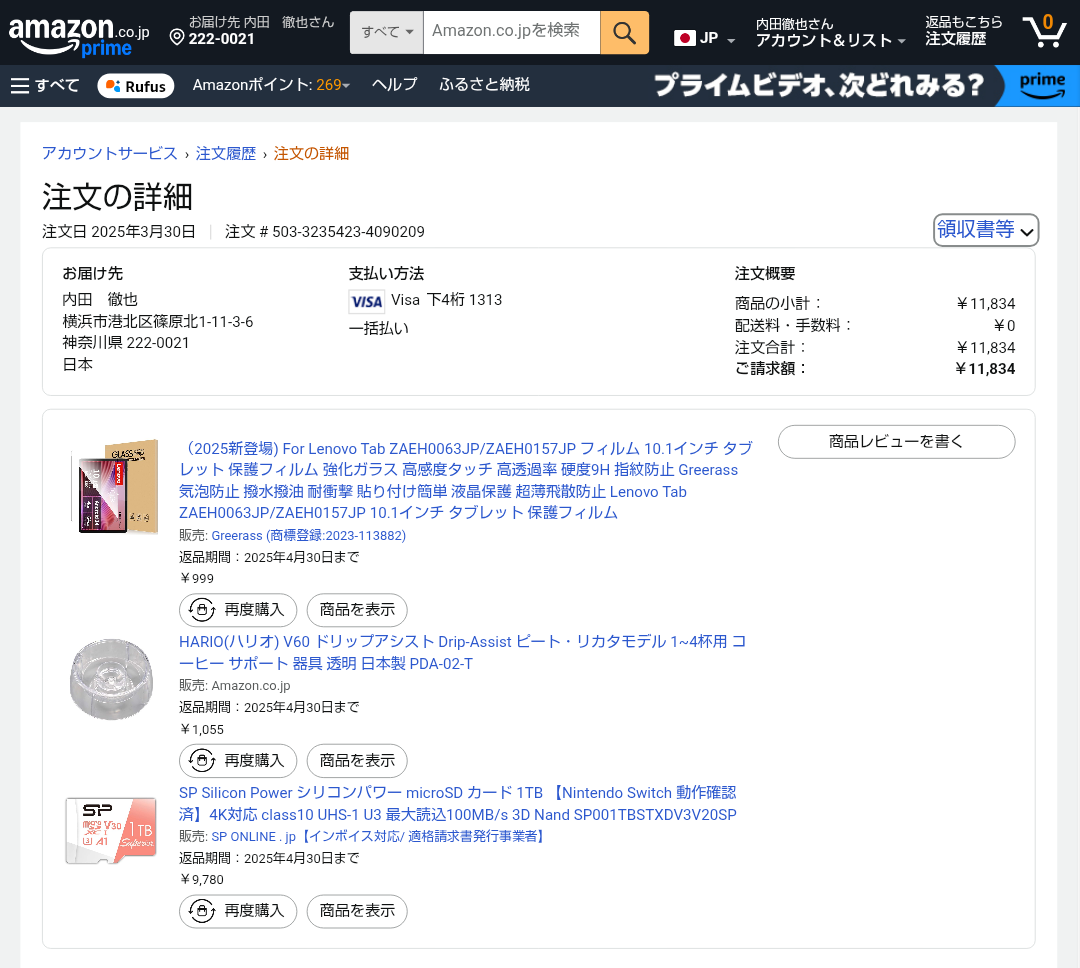Open ふるさと納税 in navigation bar

point(484,86)
